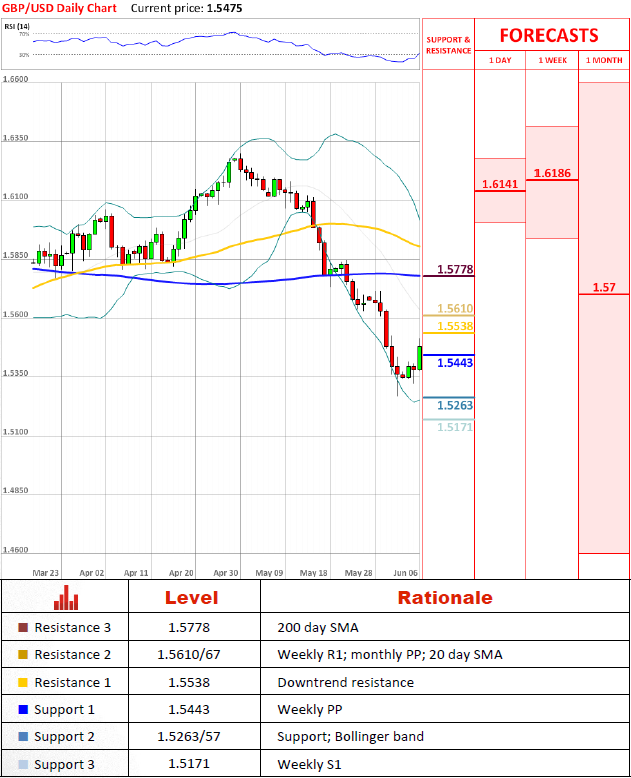631x778 pixels.
Task: Click the 1.6600 price axis label
Action: pyautogui.click(x=15, y=79)
